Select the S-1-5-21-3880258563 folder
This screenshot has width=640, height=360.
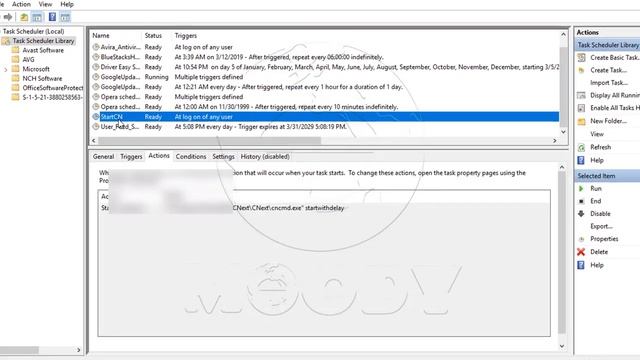click(53, 97)
